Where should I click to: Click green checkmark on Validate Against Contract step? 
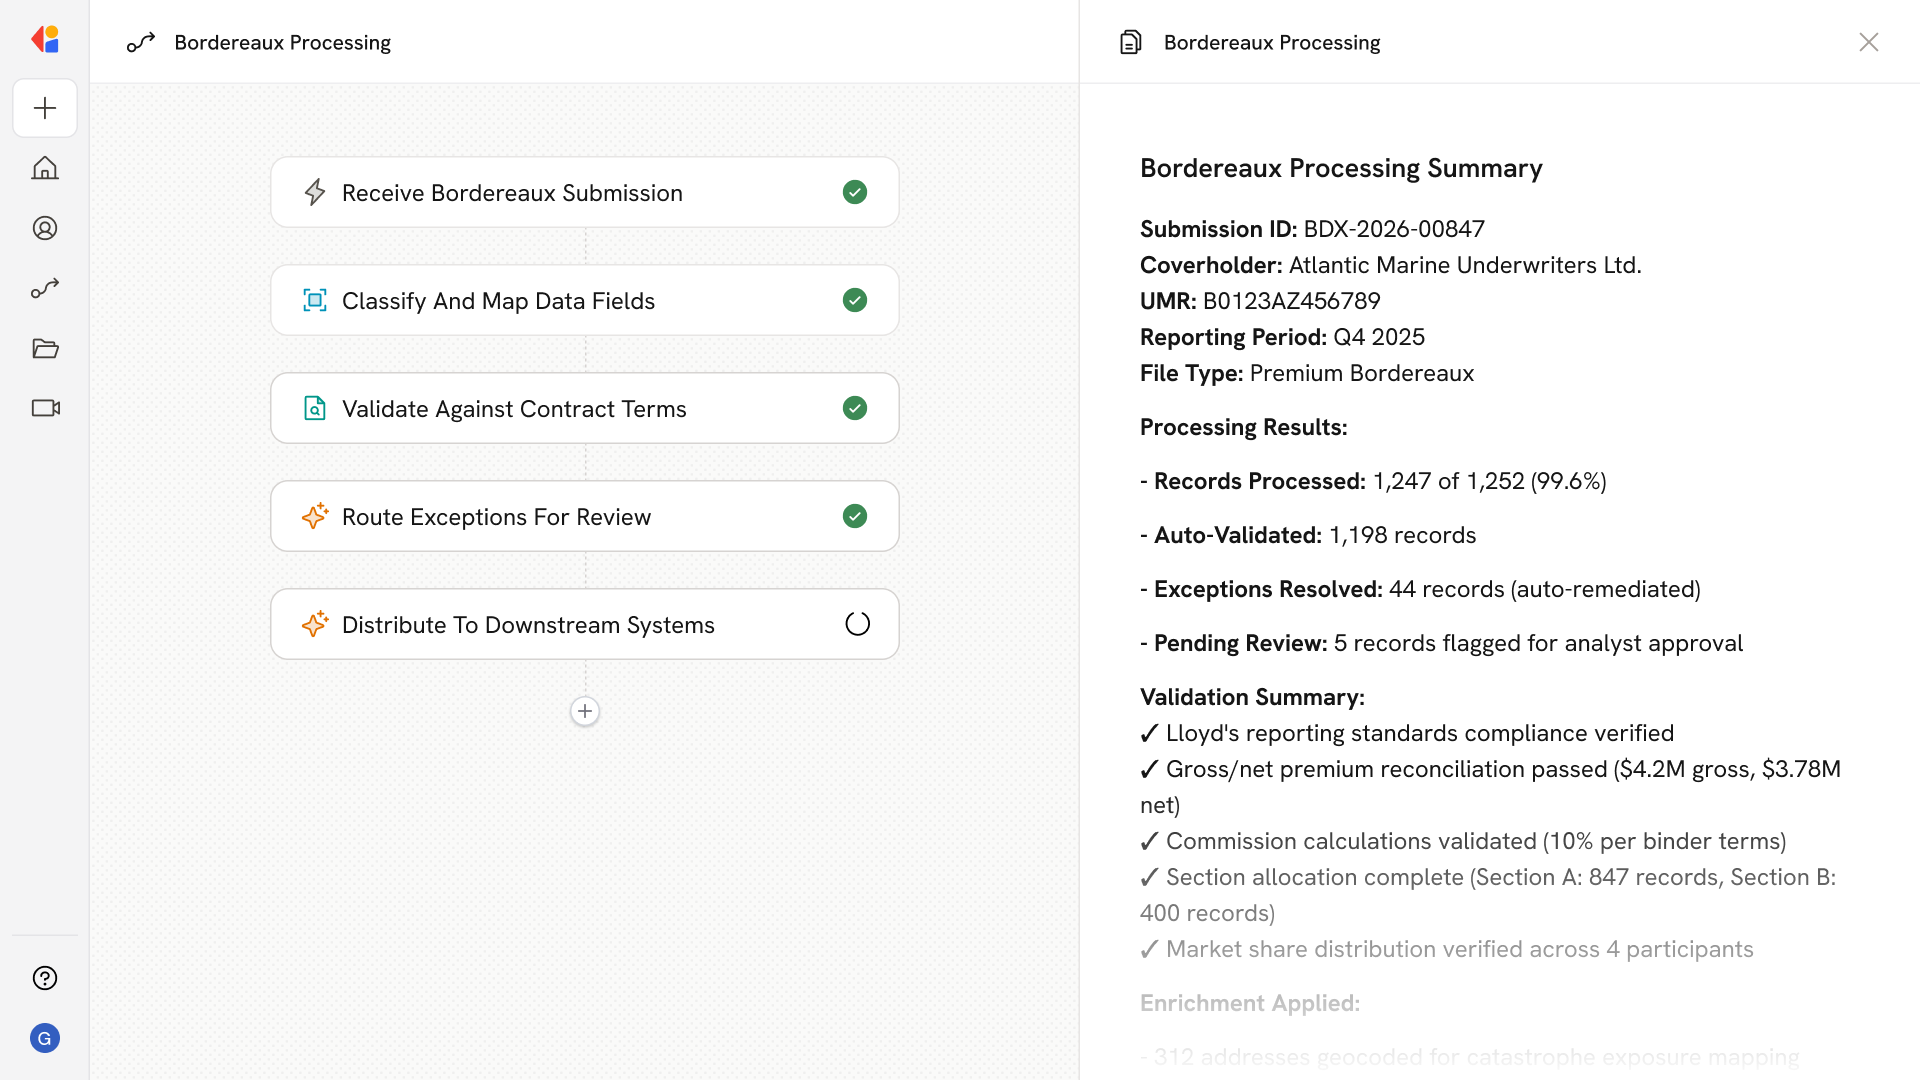855,408
